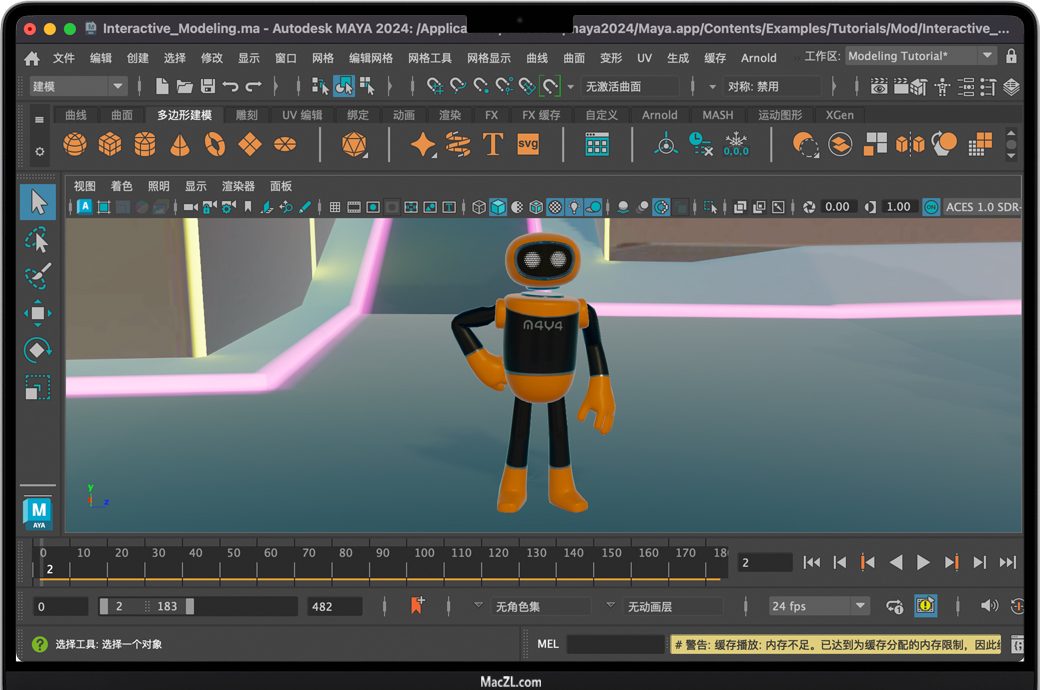The height and width of the screenshot is (690, 1040).
Task: Create a polygon sphere from the shelf
Action: click(75, 145)
